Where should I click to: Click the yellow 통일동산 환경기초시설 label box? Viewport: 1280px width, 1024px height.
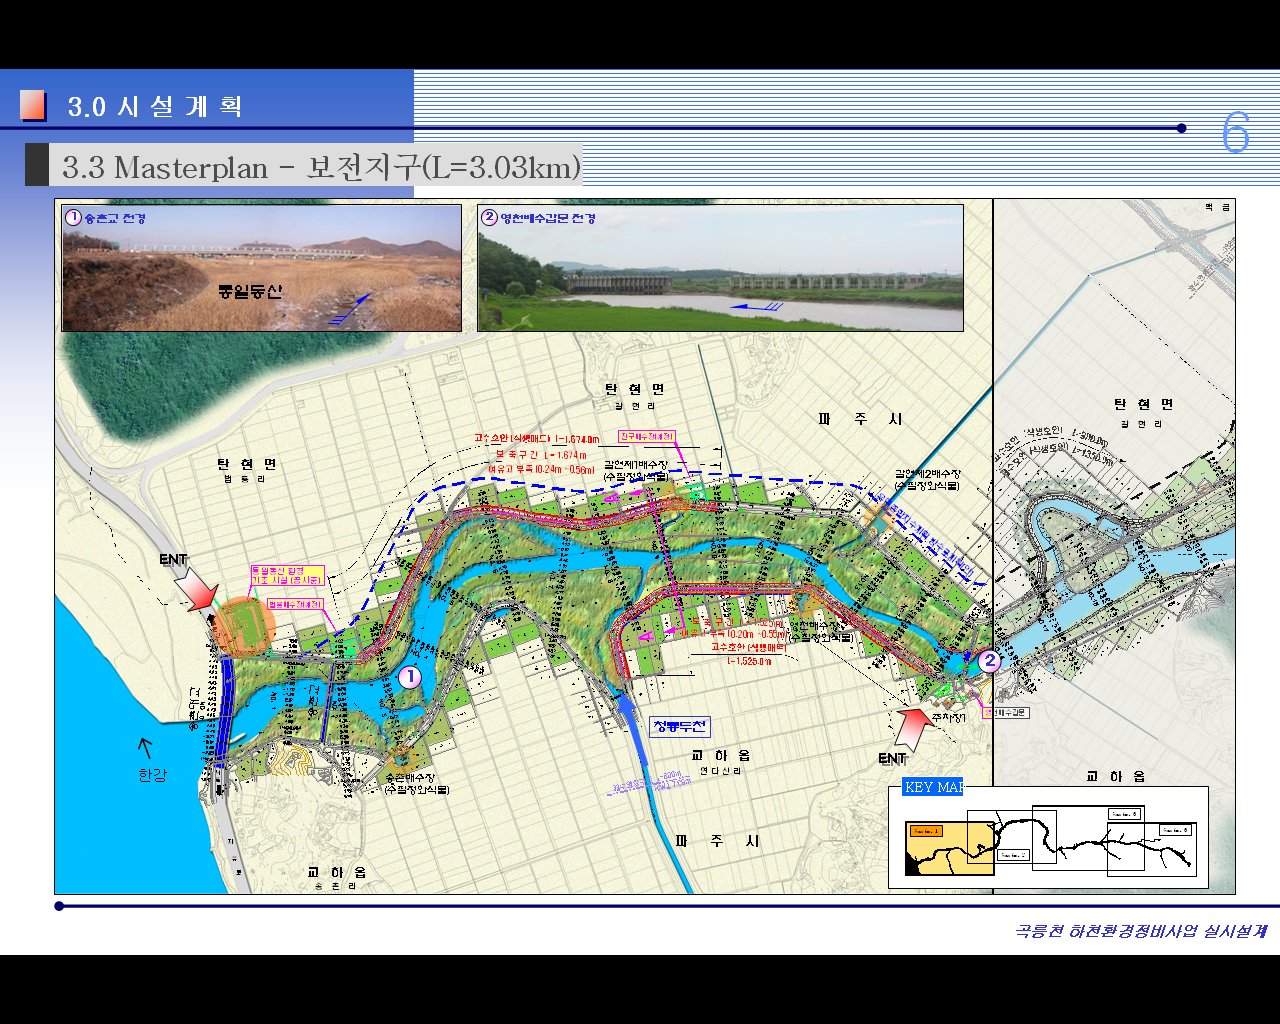(288, 577)
